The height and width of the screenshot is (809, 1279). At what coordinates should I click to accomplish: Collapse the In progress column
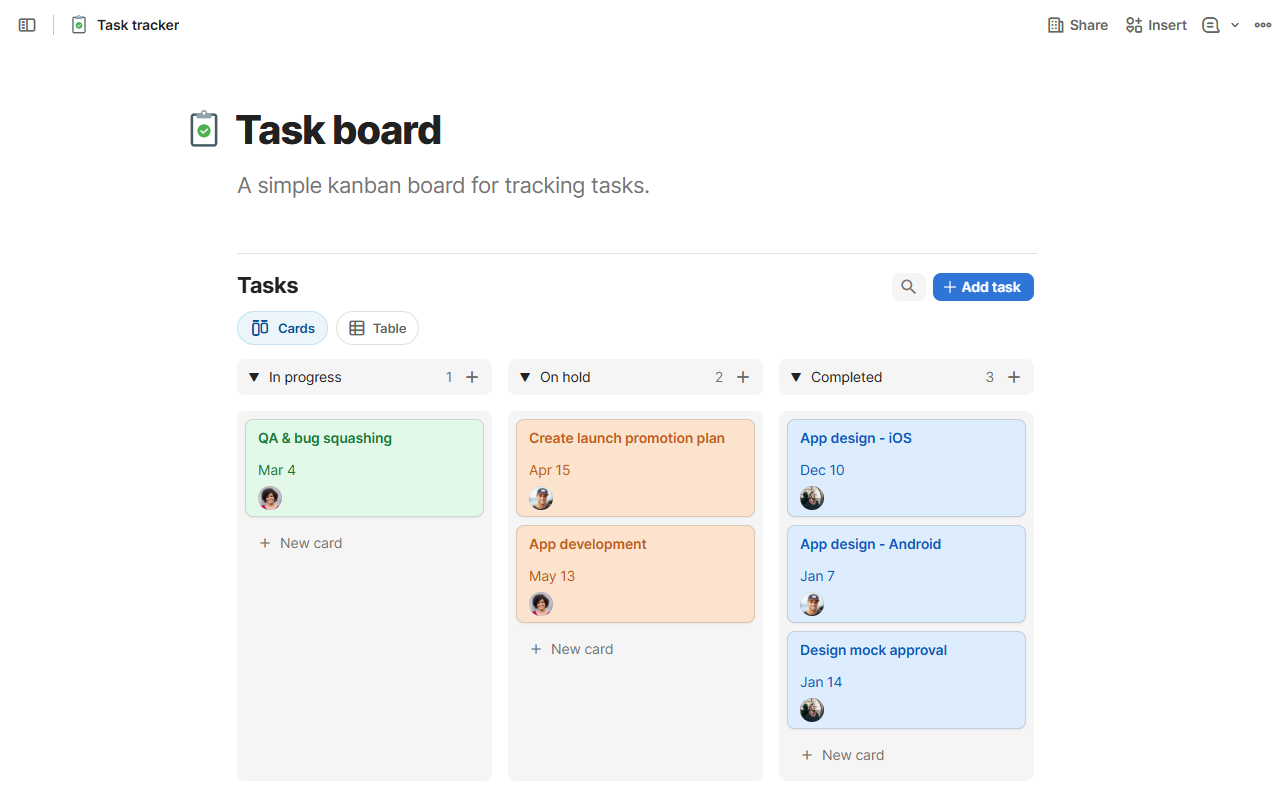pos(253,377)
